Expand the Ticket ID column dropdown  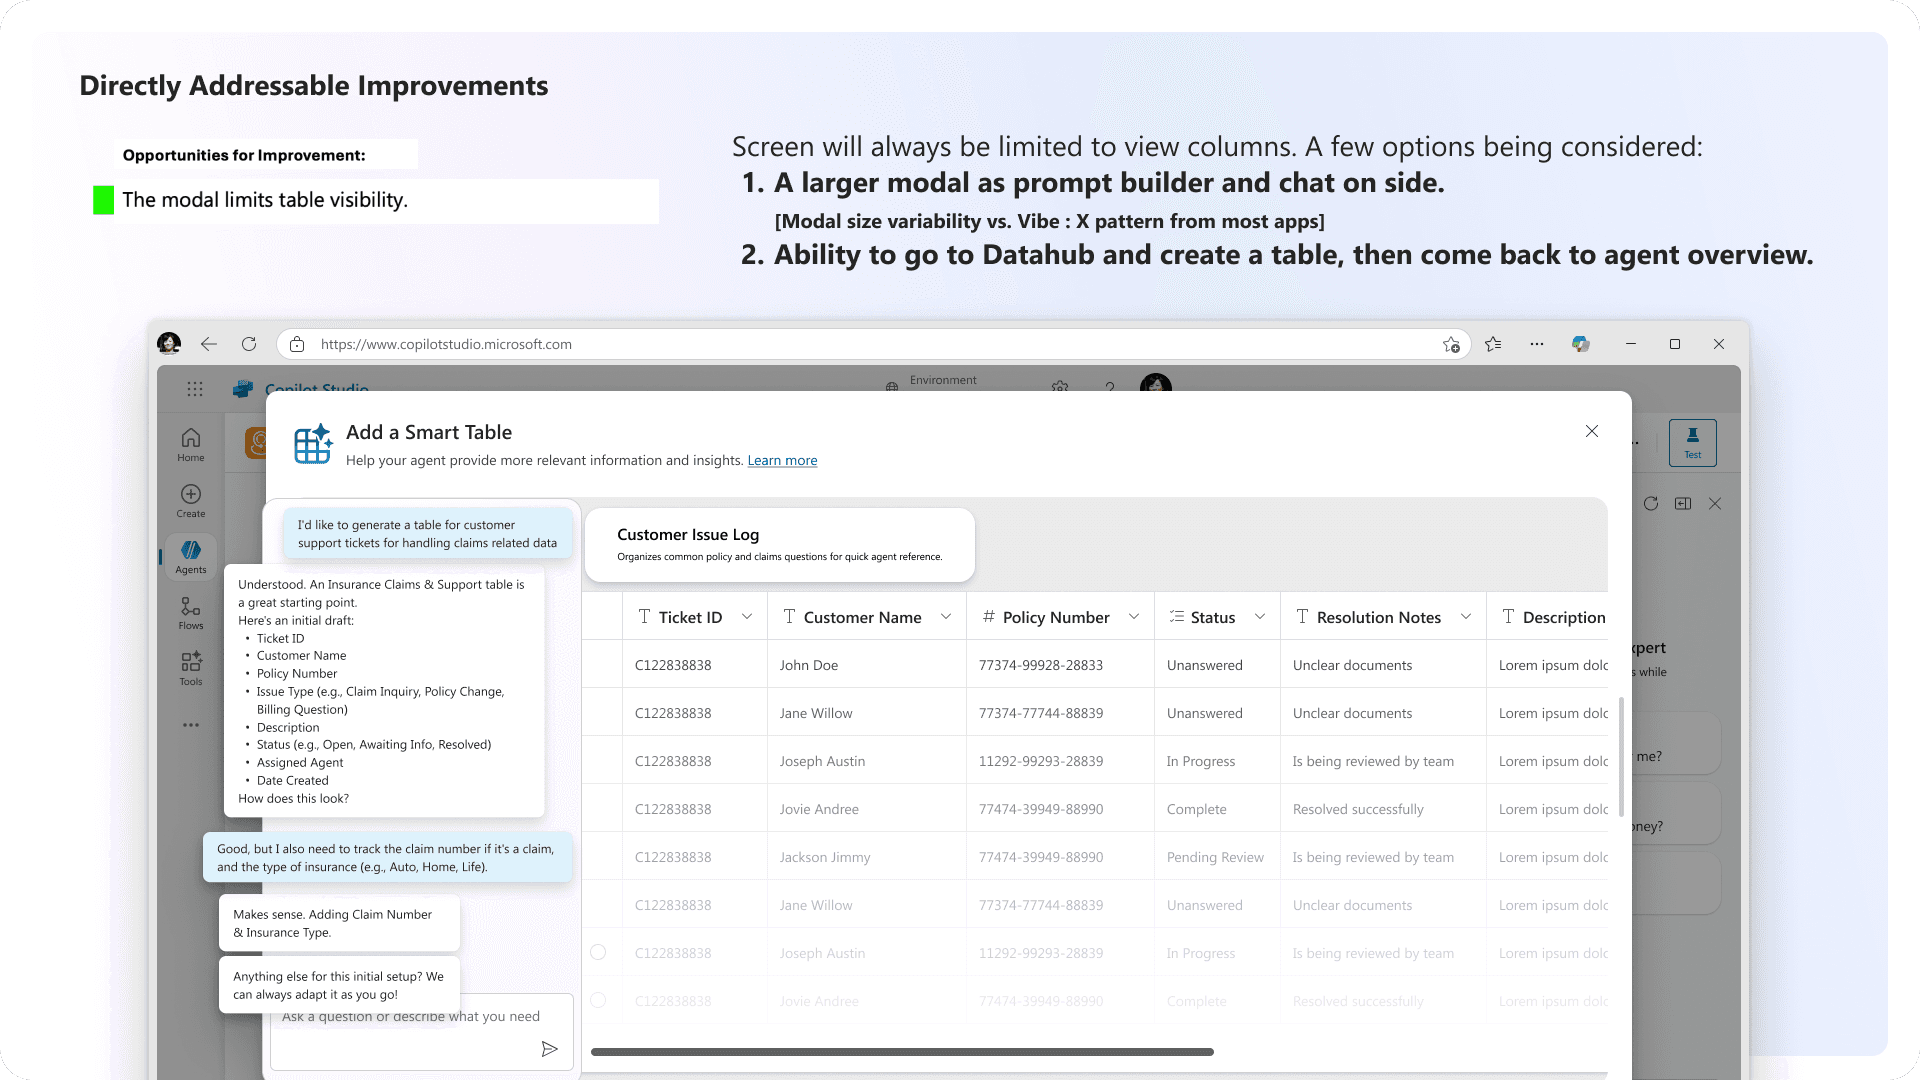click(747, 617)
